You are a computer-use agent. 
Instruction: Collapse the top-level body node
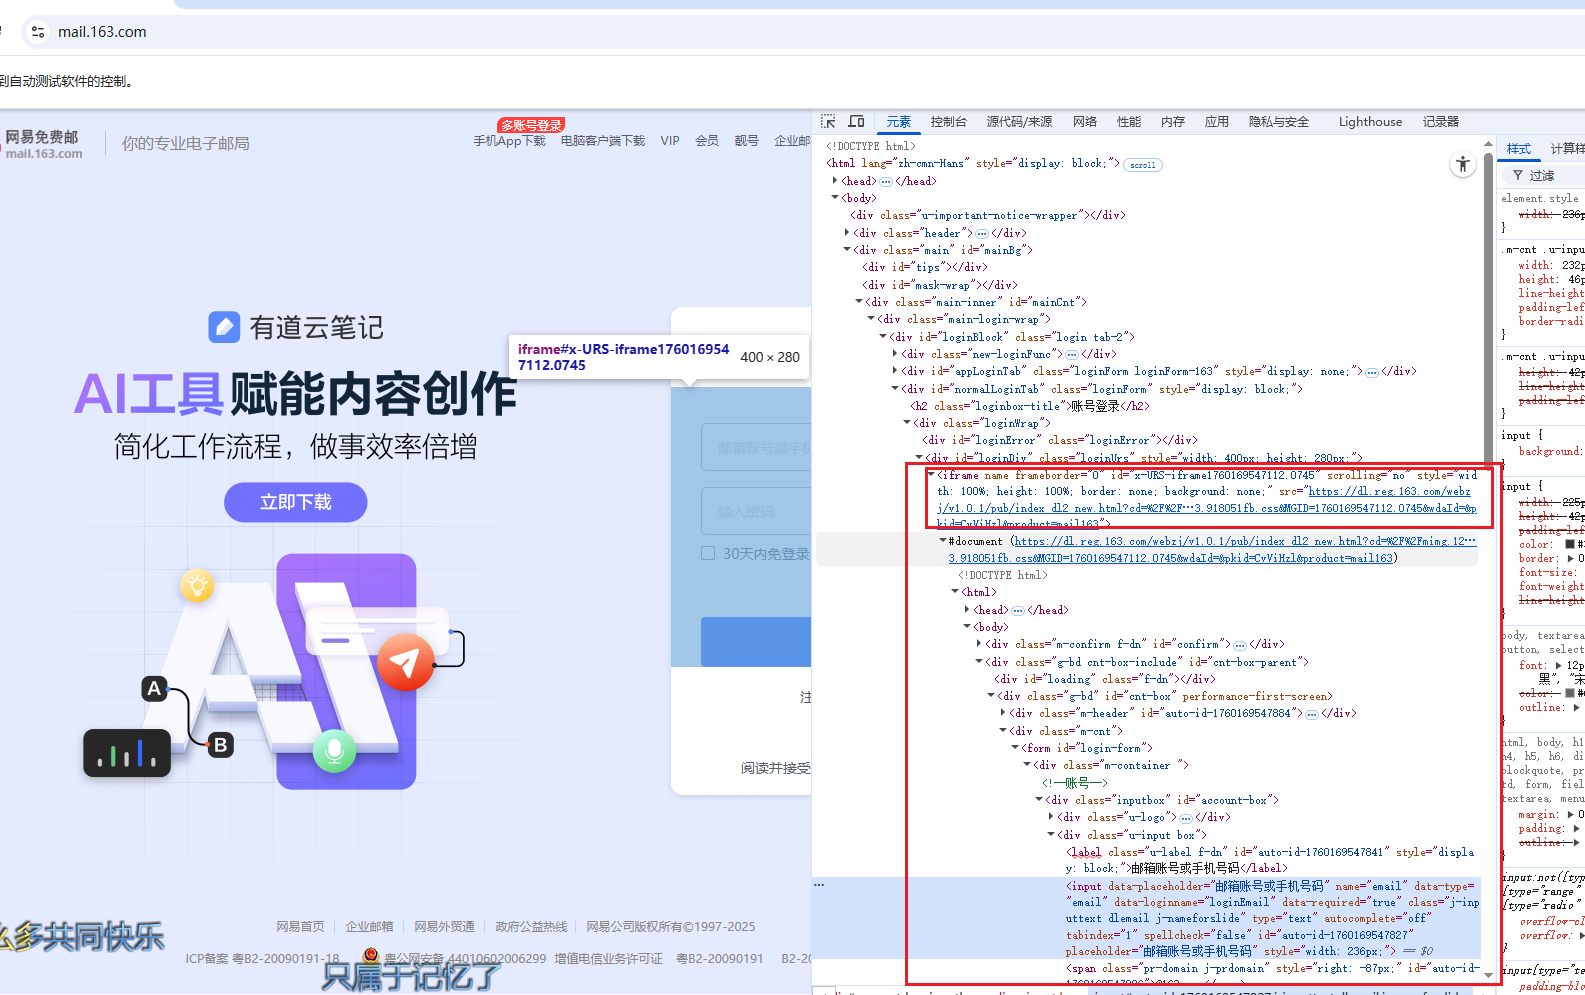(x=835, y=198)
